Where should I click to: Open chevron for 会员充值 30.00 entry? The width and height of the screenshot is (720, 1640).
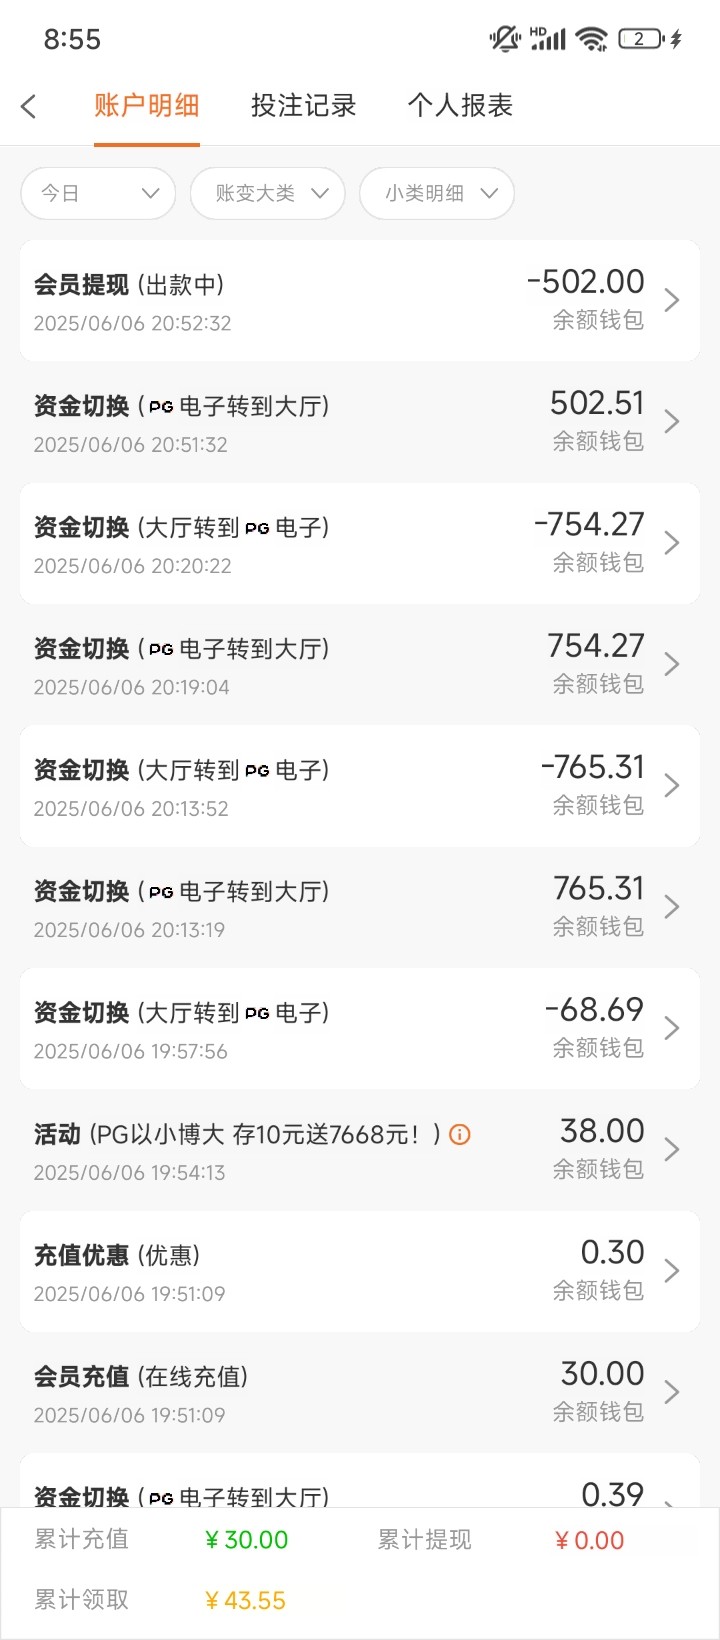672,1392
